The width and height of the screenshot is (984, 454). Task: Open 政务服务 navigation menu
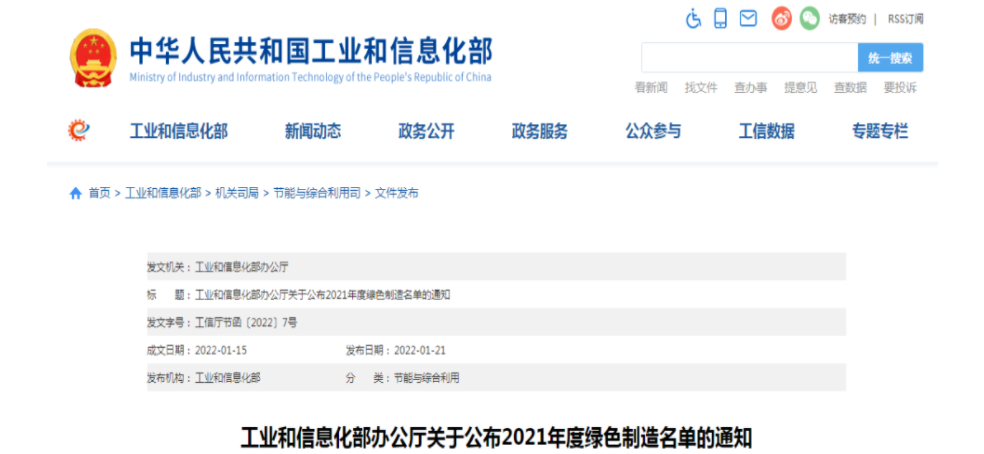coord(540,131)
